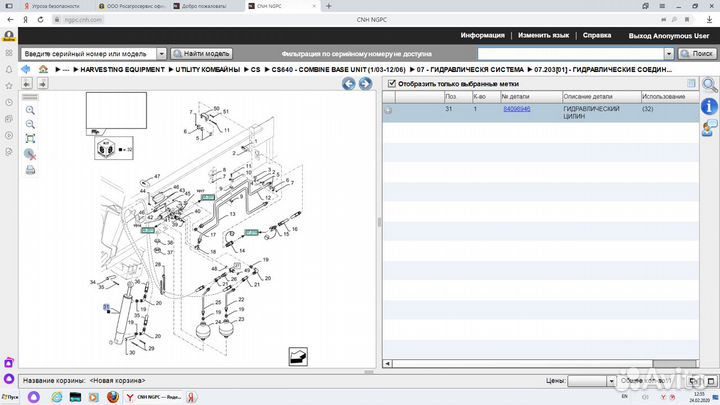Click the 'Найти модель' button
The height and width of the screenshot is (405, 720).
pos(201,53)
